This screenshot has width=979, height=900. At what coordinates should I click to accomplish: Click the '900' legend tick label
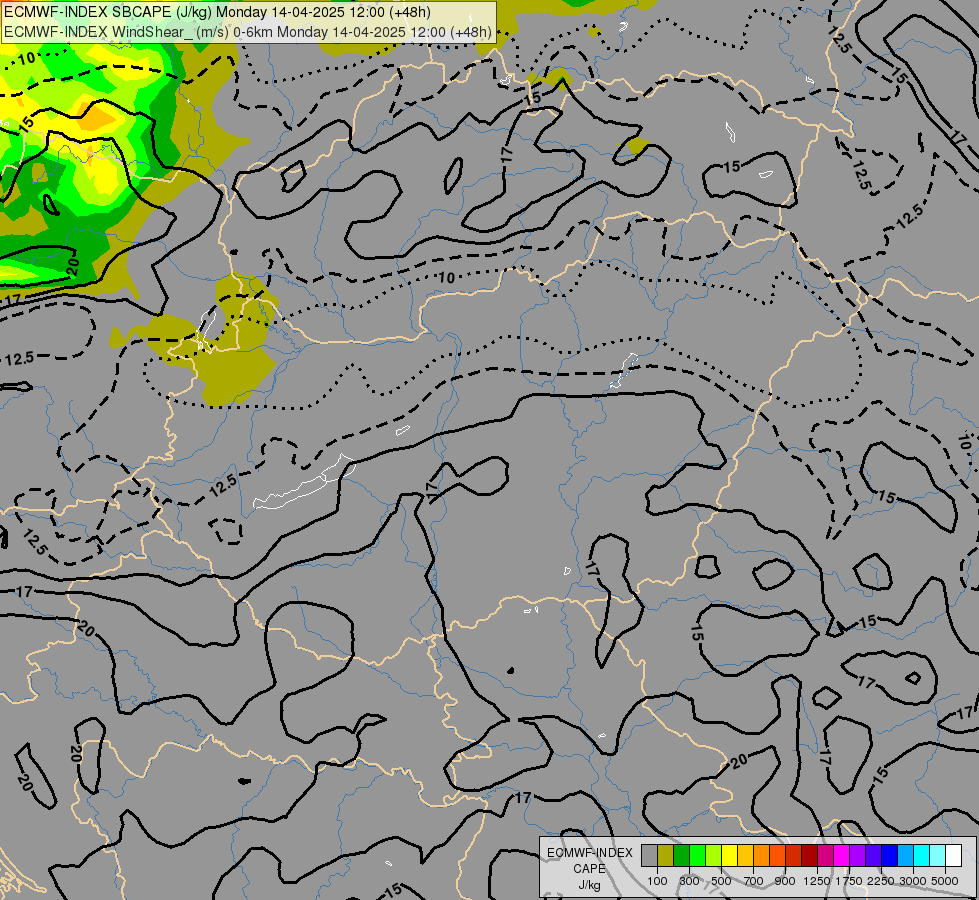(785, 881)
